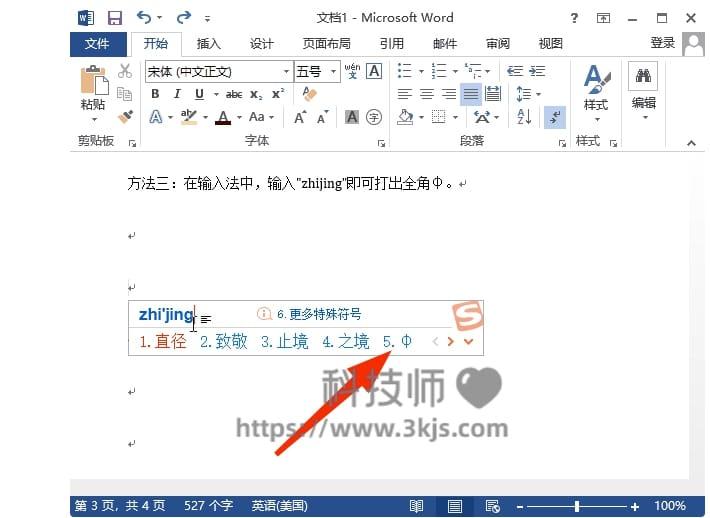
Task: Click the Undo arrow icon
Action: tap(144, 18)
